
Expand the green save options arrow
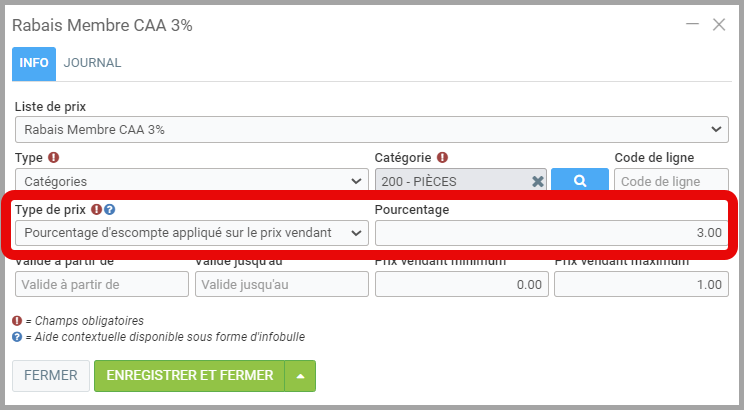point(300,376)
